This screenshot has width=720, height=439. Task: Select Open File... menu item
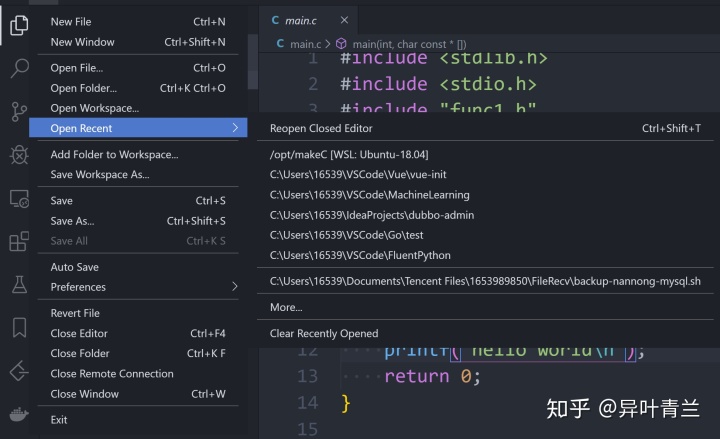[138, 68]
